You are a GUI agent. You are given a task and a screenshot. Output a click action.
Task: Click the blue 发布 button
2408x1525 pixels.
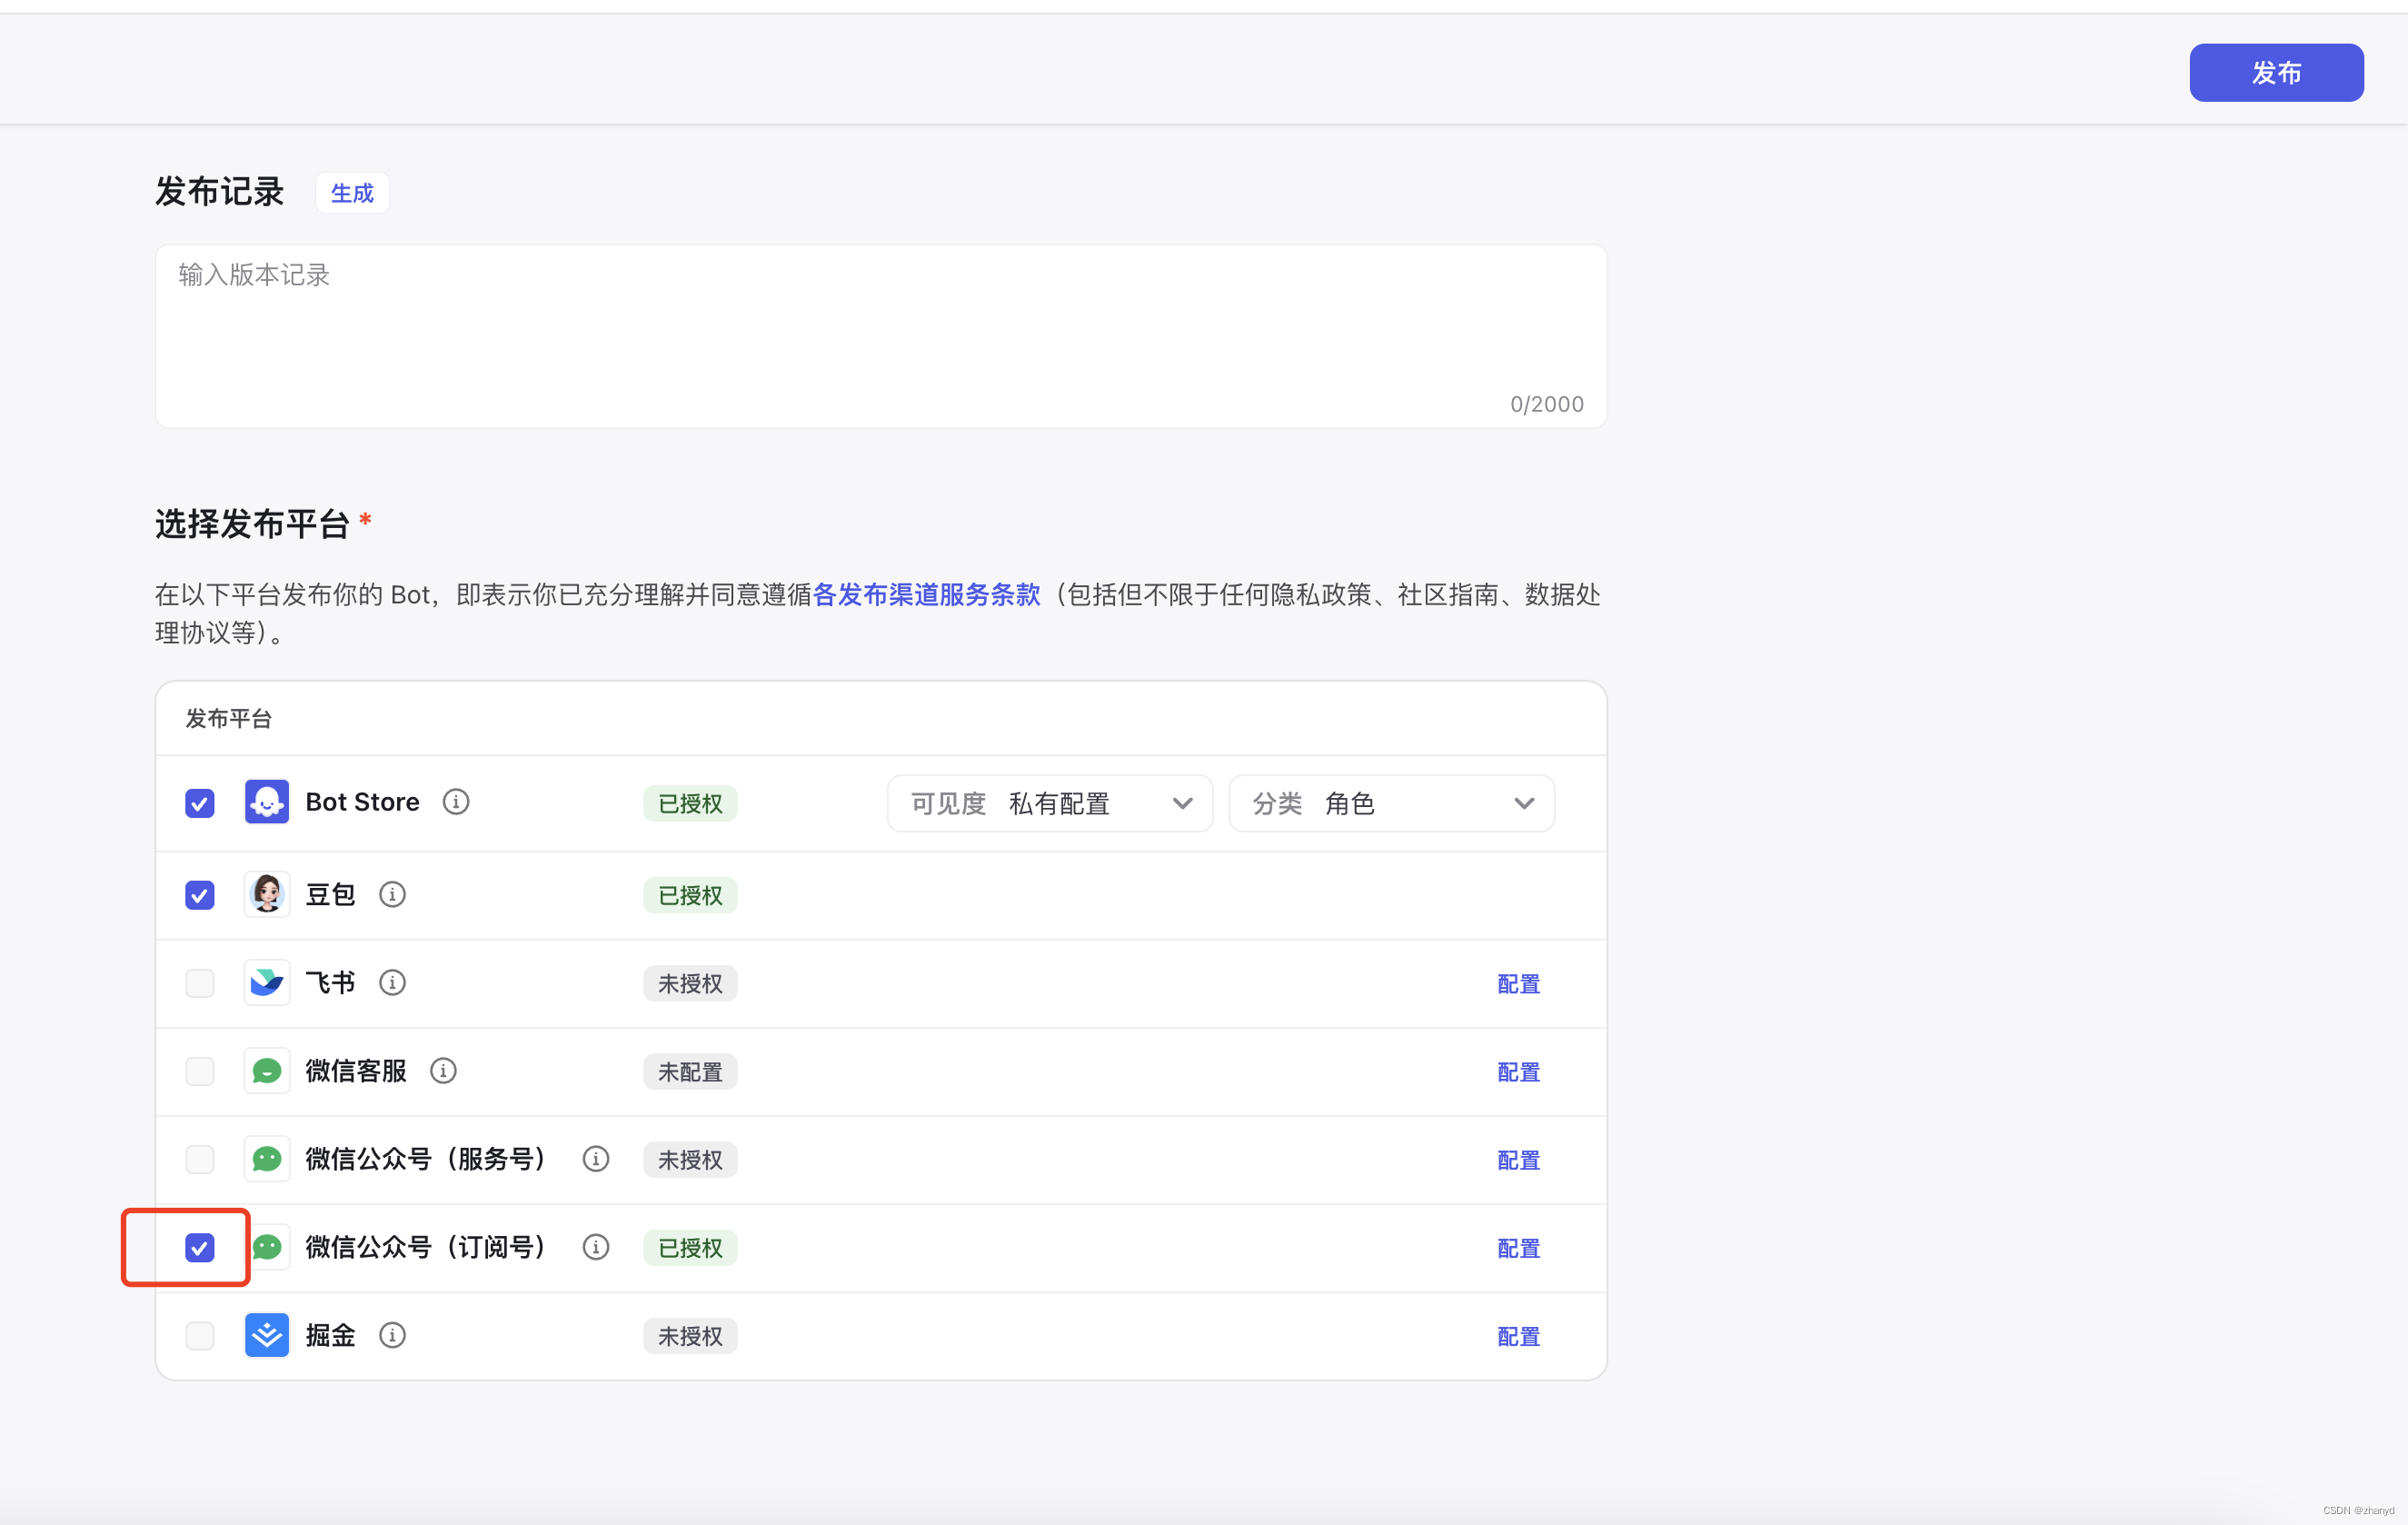(2276, 72)
